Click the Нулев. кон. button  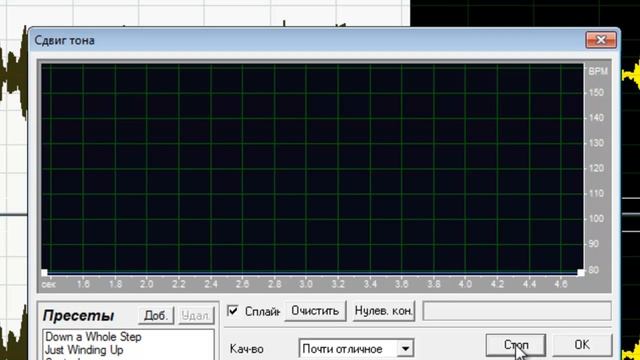[x=384, y=311]
